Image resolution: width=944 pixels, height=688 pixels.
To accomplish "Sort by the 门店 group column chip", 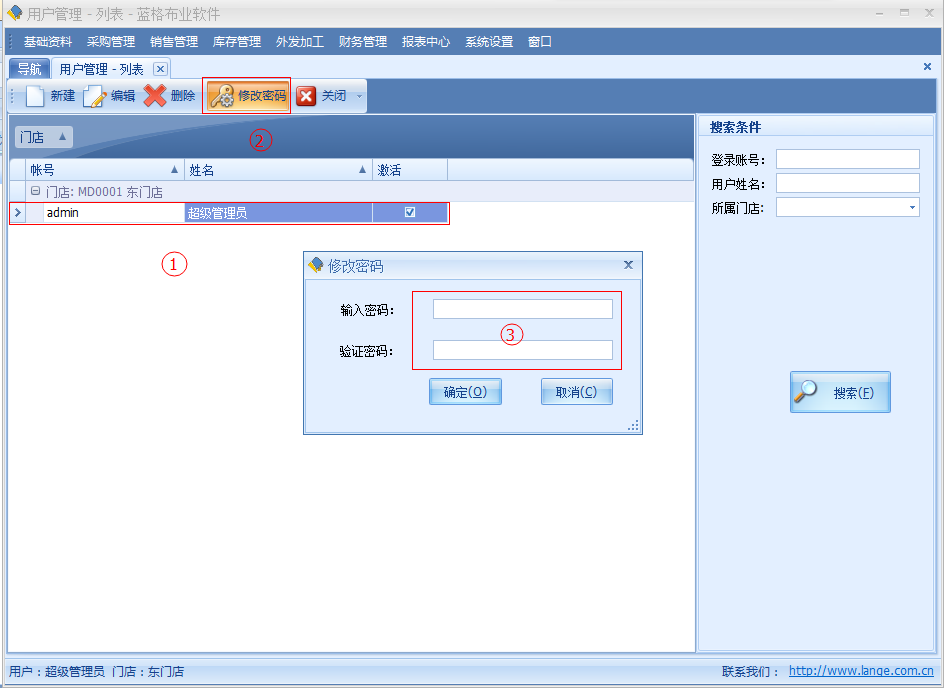I will click(x=44, y=137).
